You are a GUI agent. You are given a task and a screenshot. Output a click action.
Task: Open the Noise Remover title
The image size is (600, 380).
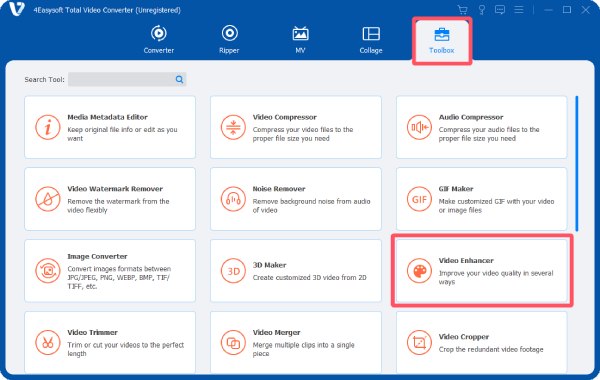coord(279,189)
